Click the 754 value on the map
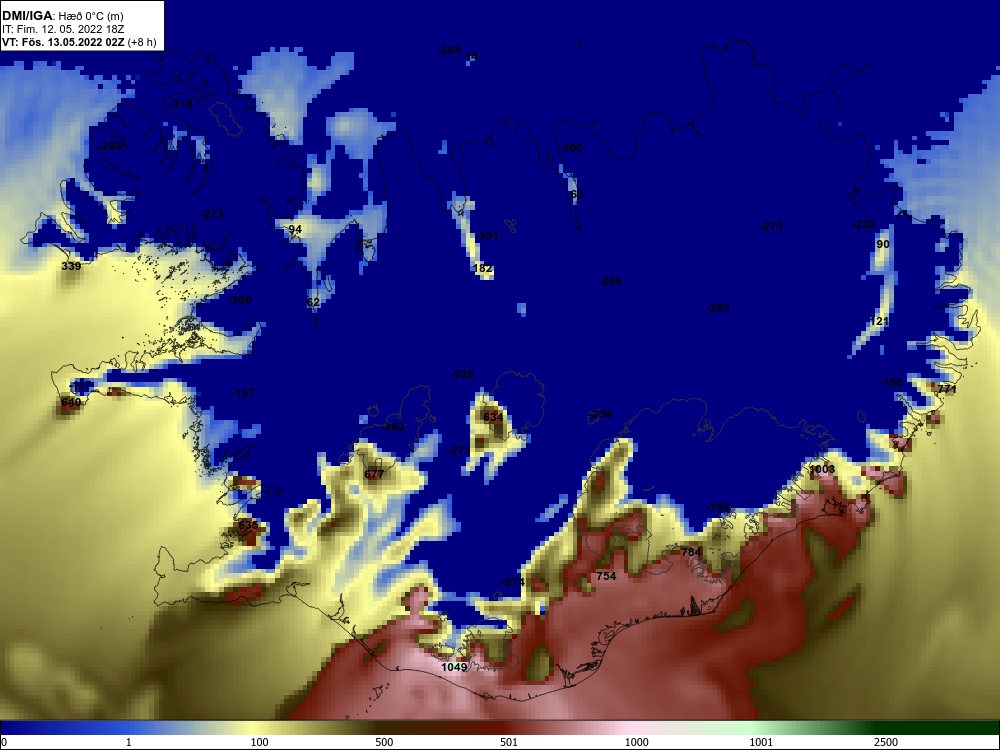Image resolution: width=1000 pixels, height=750 pixels. (x=606, y=577)
